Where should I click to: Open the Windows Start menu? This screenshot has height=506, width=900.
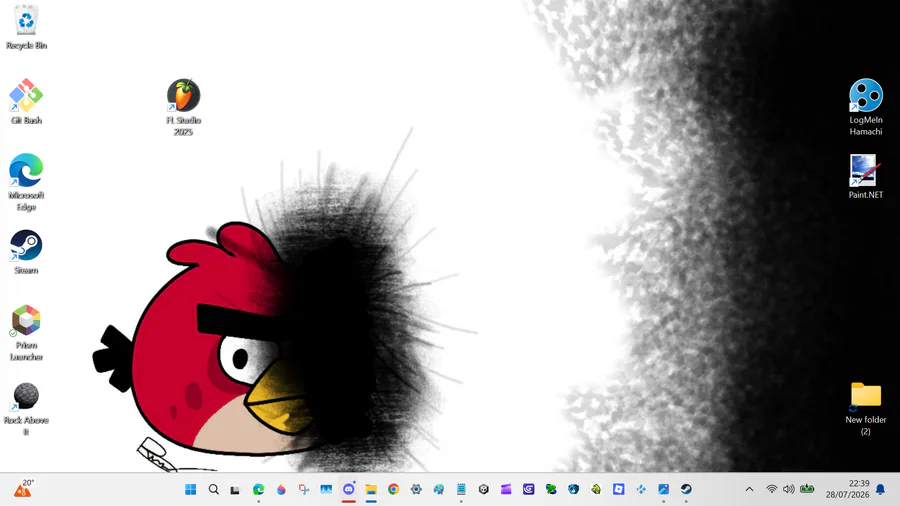pyautogui.click(x=191, y=489)
